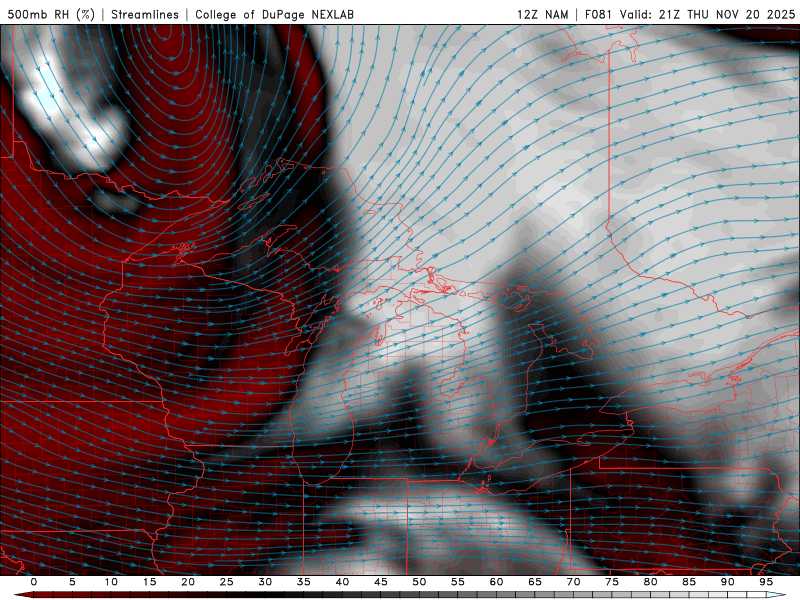Select the "95" tick label on legend
The height and width of the screenshot is (600, 800).
pyautogui.click(x=766, y=582)
